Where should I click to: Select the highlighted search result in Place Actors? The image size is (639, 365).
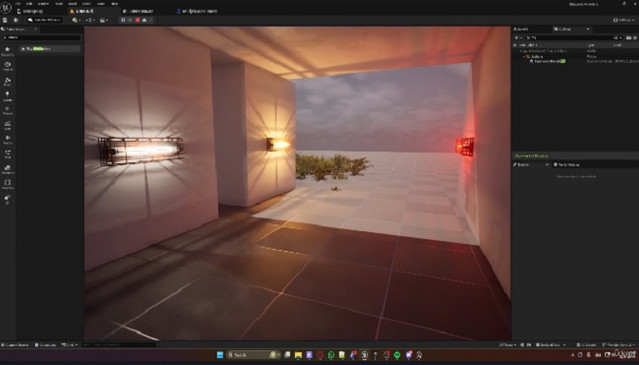(x=50, y=49)
